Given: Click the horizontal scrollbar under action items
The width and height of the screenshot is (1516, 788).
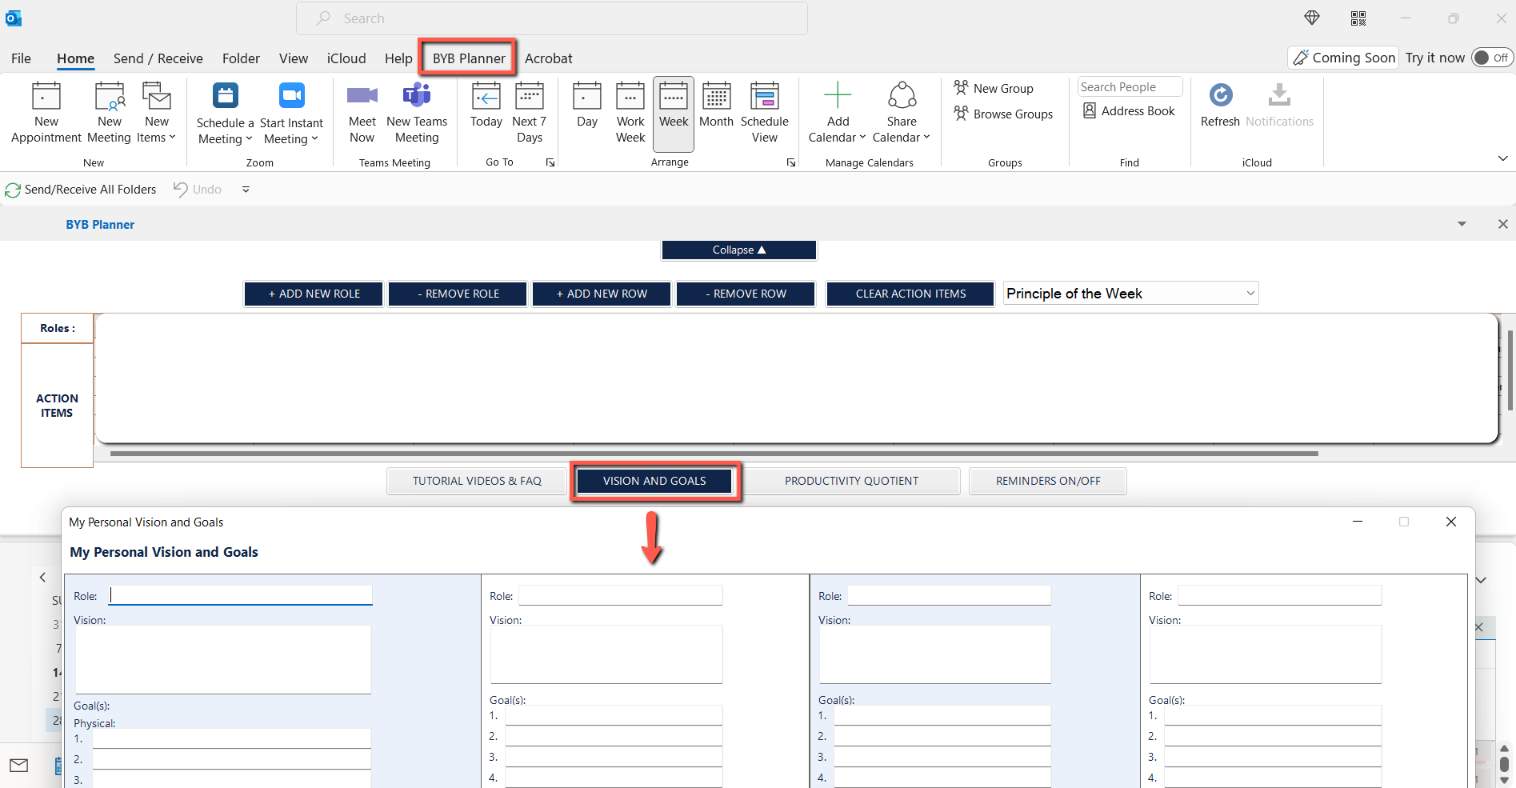Looking at the screenshot, I should point(714,453).
